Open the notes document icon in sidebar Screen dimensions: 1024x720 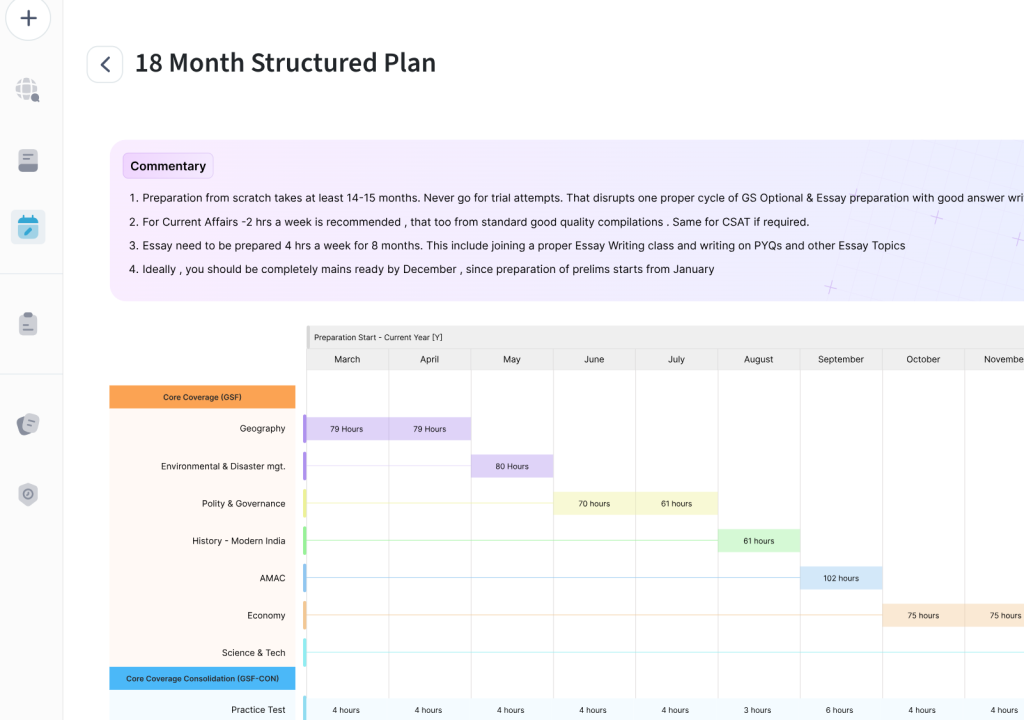28,160
